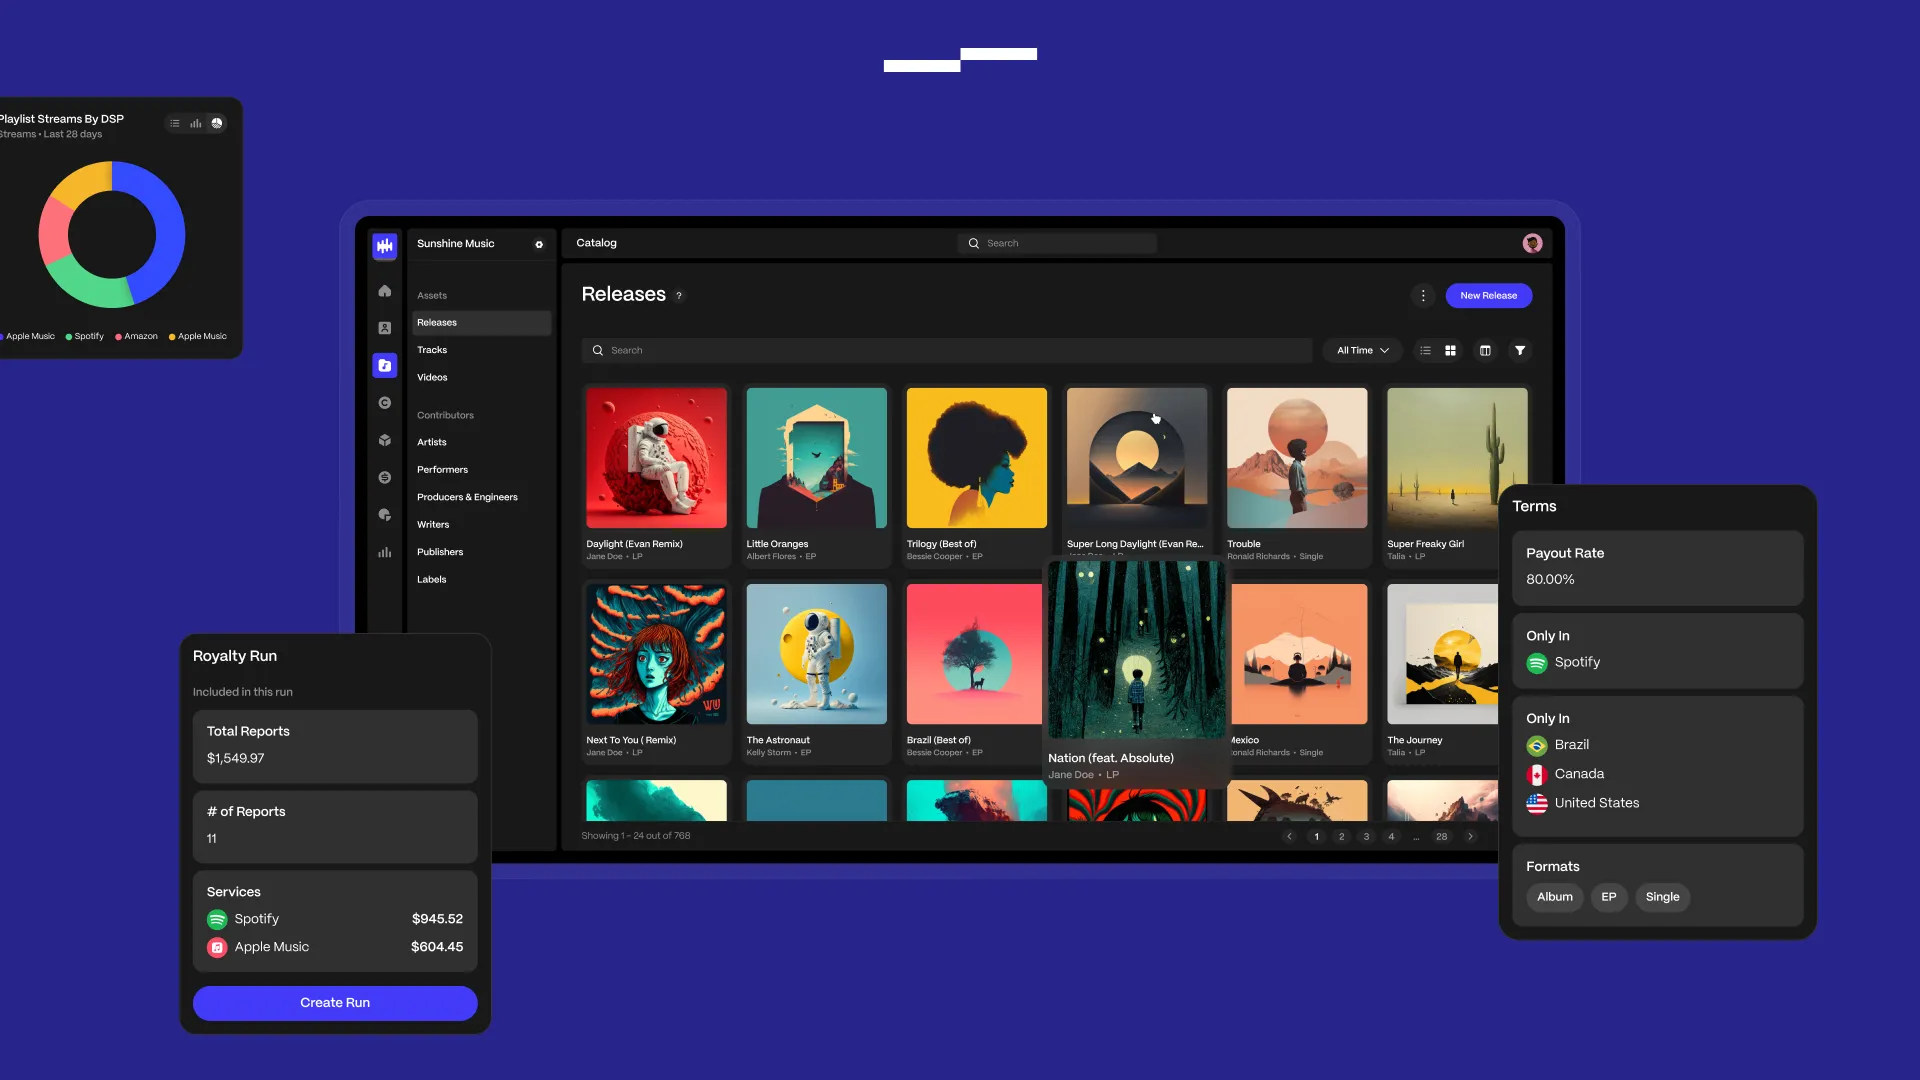1920x1080 pixels.
Task: Go to next page arrow in pagination
Action: click(x=1470, y=837)
